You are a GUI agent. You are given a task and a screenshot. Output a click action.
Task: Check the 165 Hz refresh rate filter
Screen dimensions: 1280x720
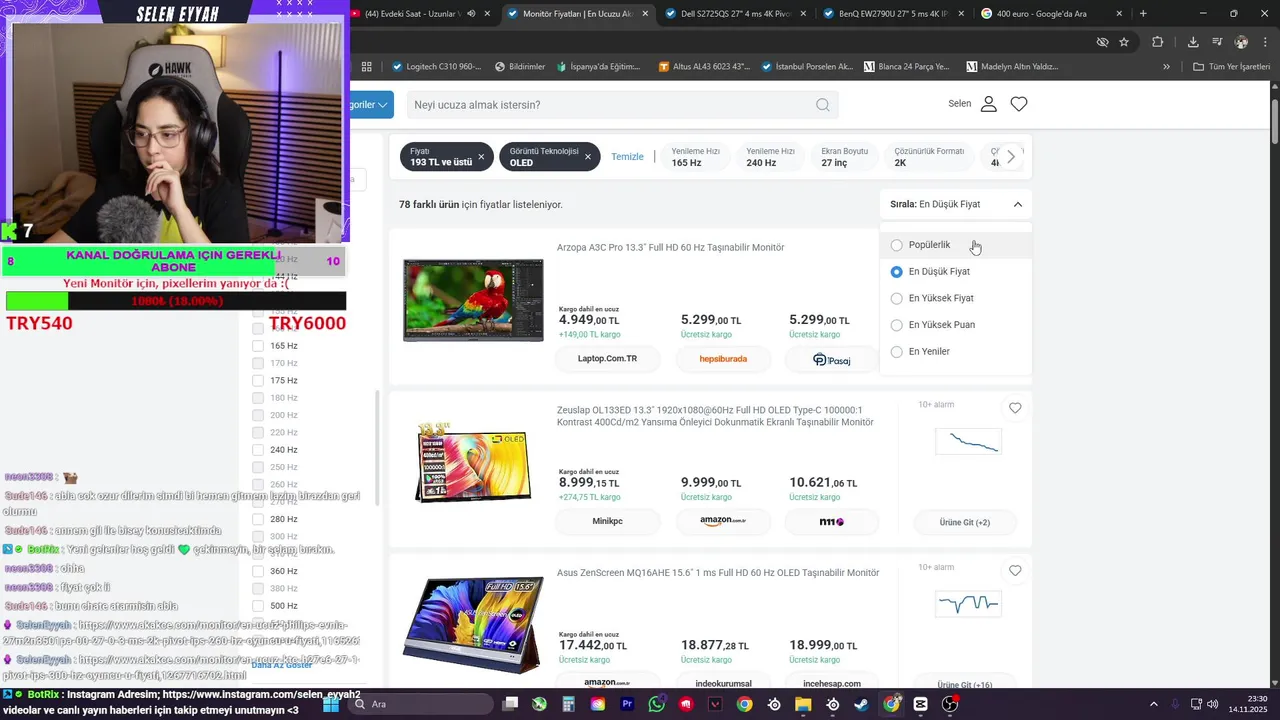pyautogui.click(x=258, y=346)
